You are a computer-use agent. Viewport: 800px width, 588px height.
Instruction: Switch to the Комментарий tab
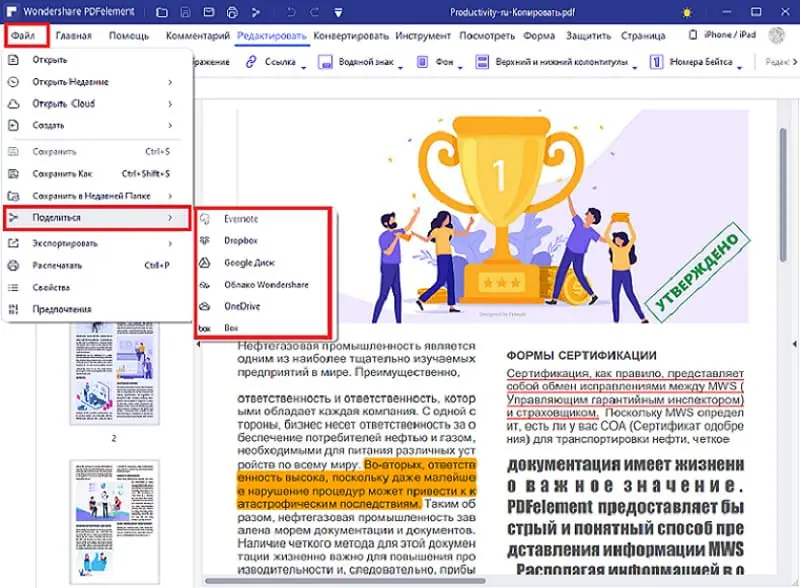click(197, 35)
